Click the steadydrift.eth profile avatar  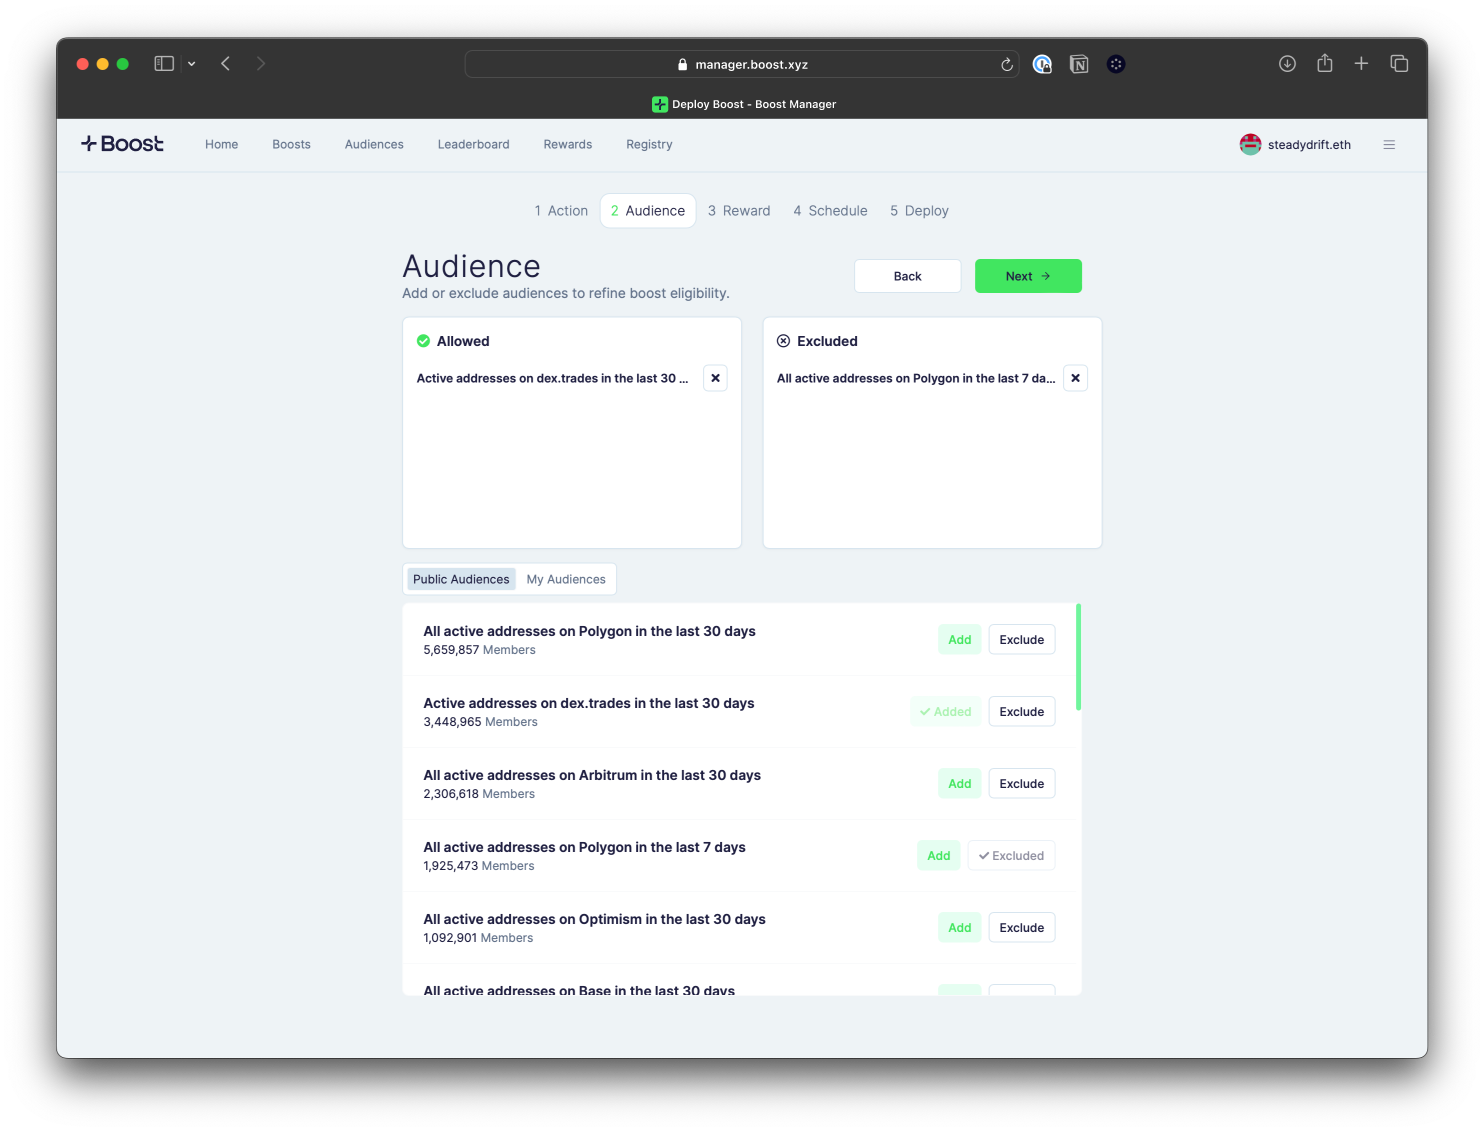(x=1249, y=144)
